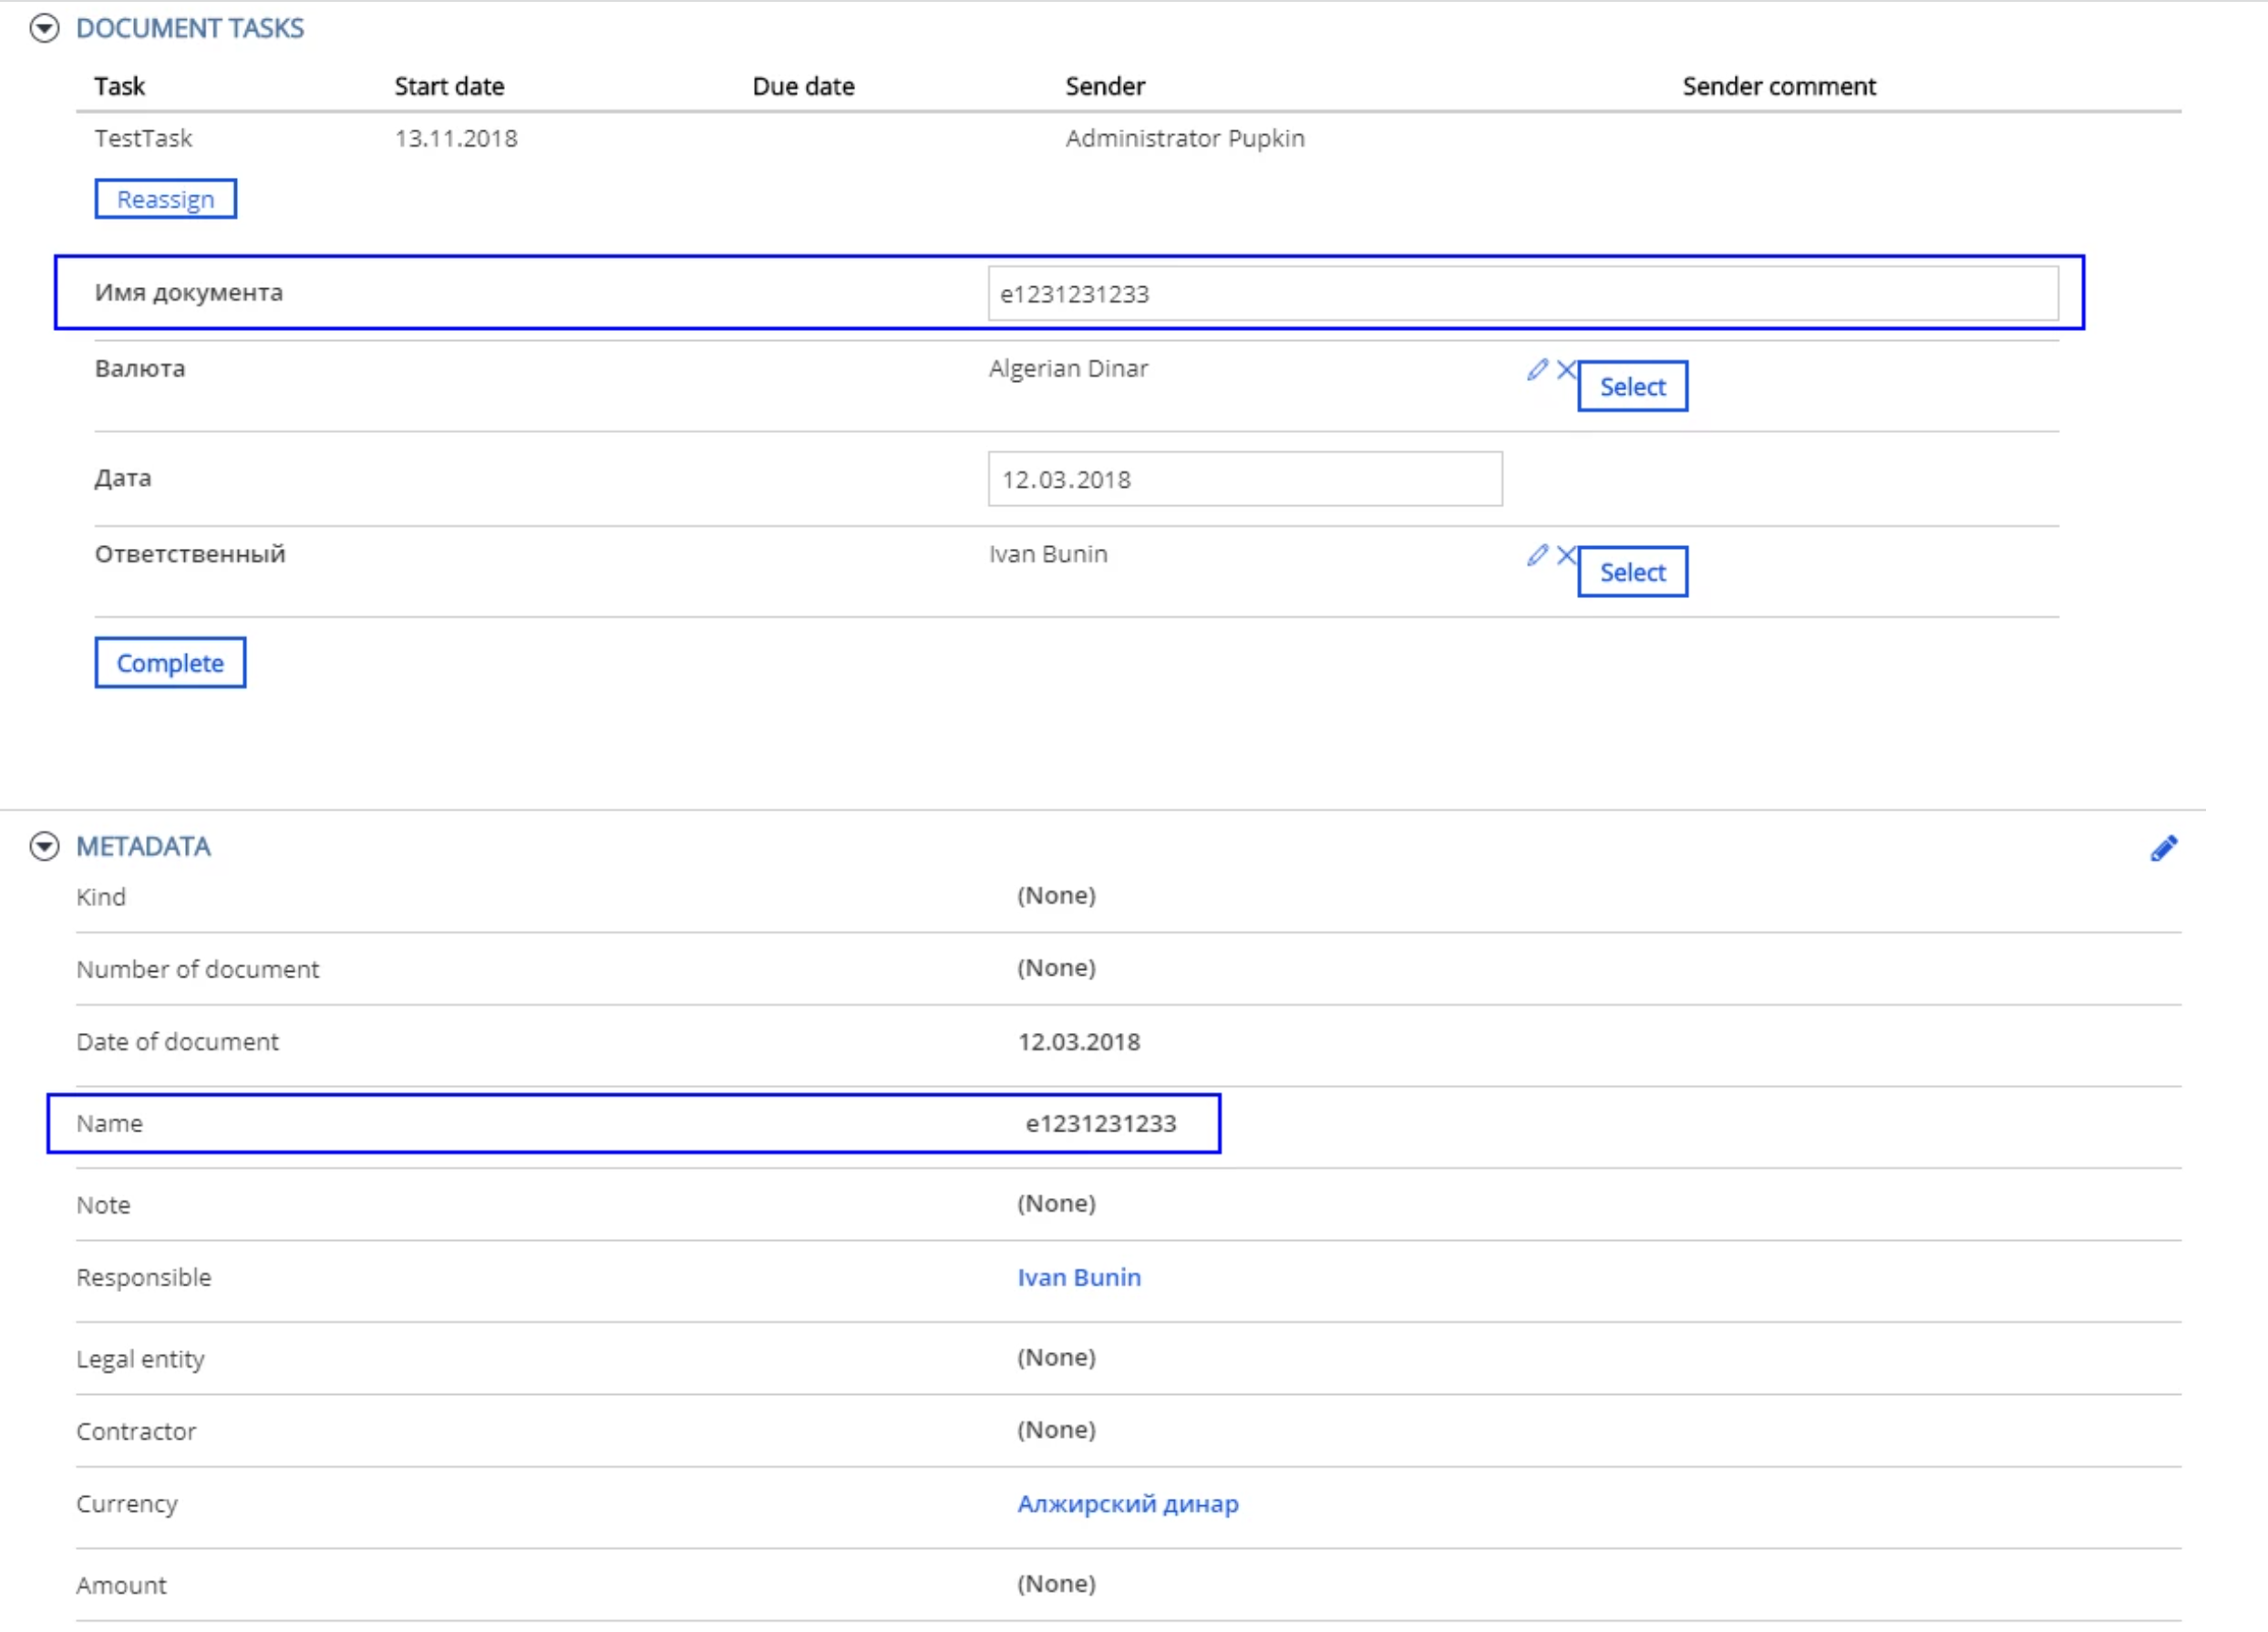Click the Algerian Dinar value text
Screen dimensions: 2268x1632
(x=1069, y=369)
